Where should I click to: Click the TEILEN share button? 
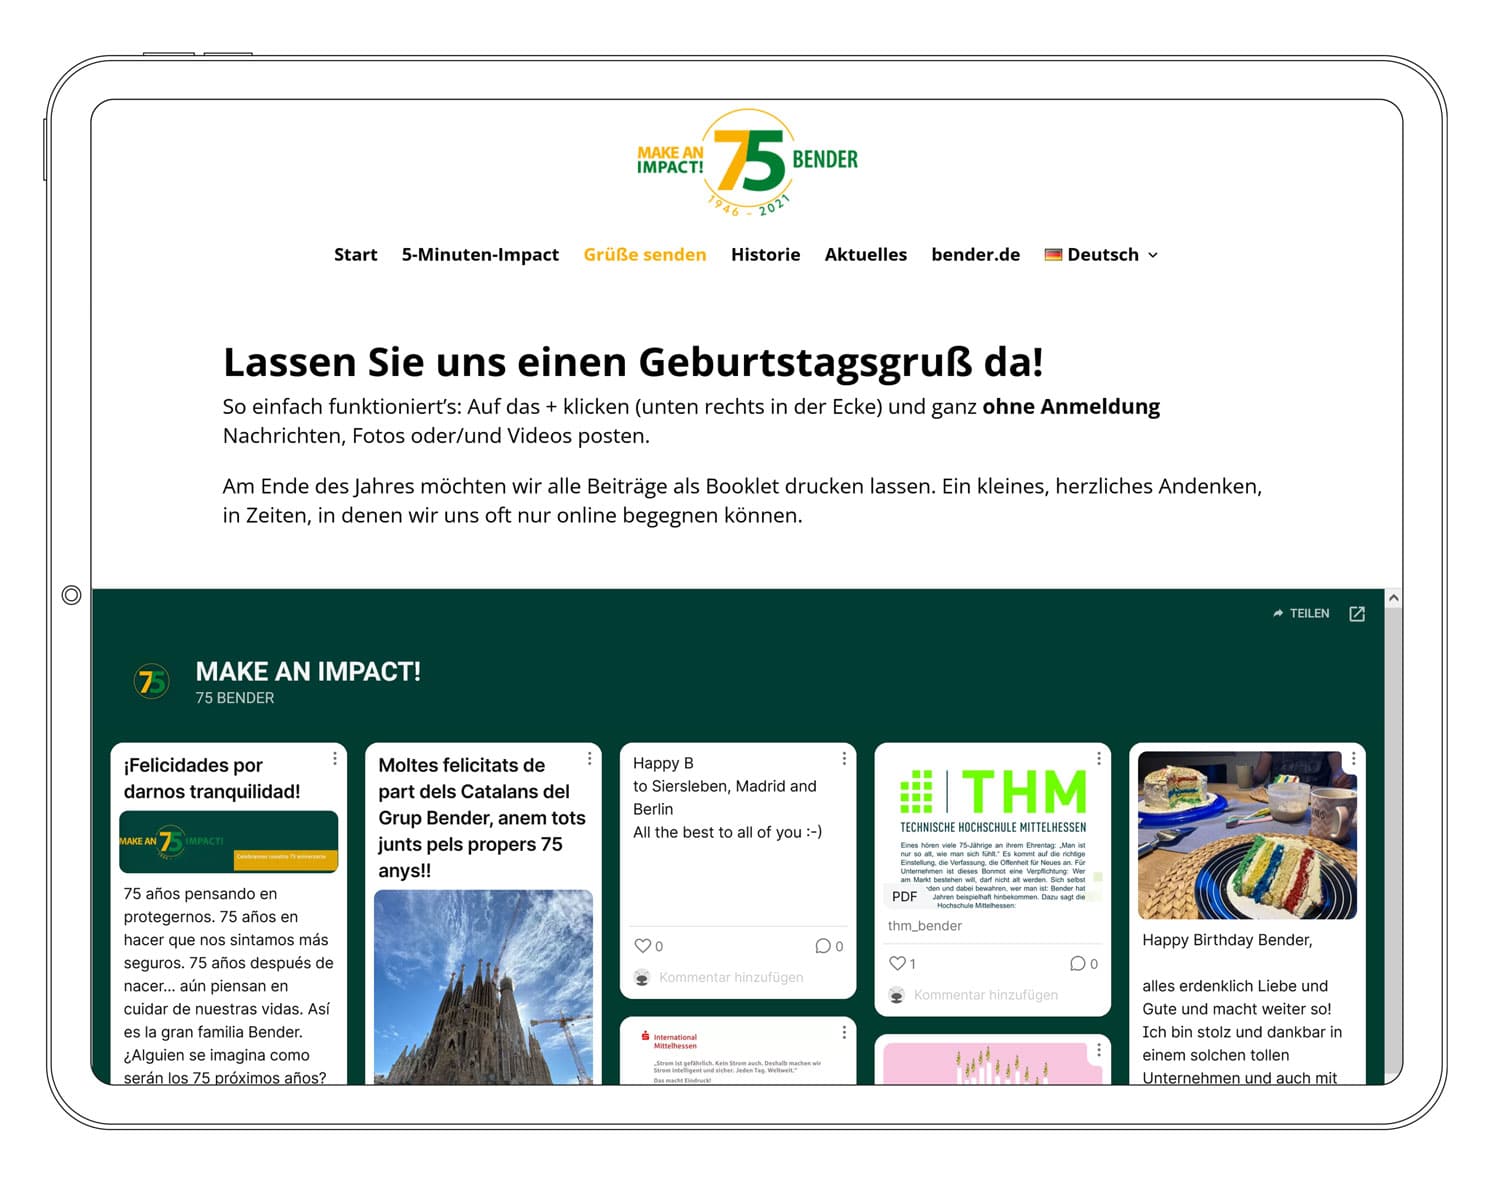tap(1300, 613)
